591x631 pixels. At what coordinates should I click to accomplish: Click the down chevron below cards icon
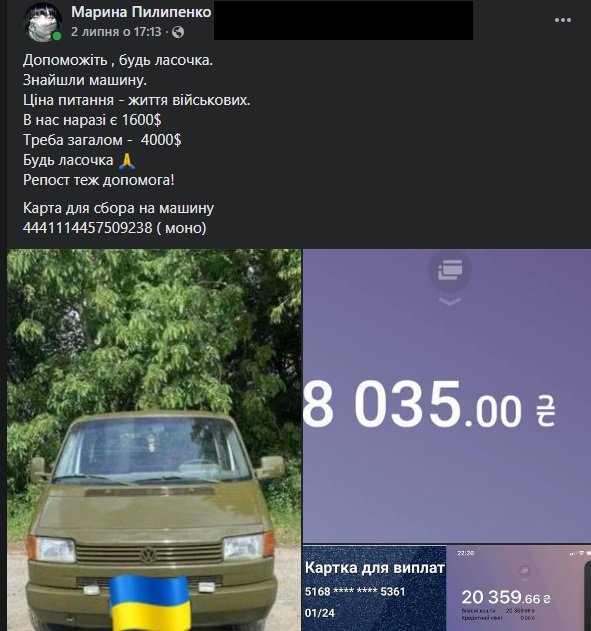[450, 301]
